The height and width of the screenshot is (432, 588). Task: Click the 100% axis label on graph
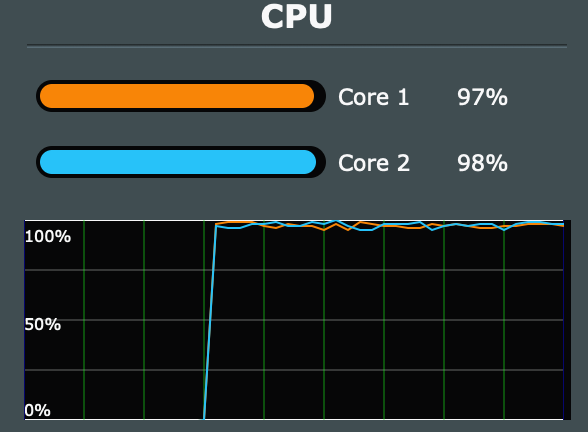click(x=48, y=237)
